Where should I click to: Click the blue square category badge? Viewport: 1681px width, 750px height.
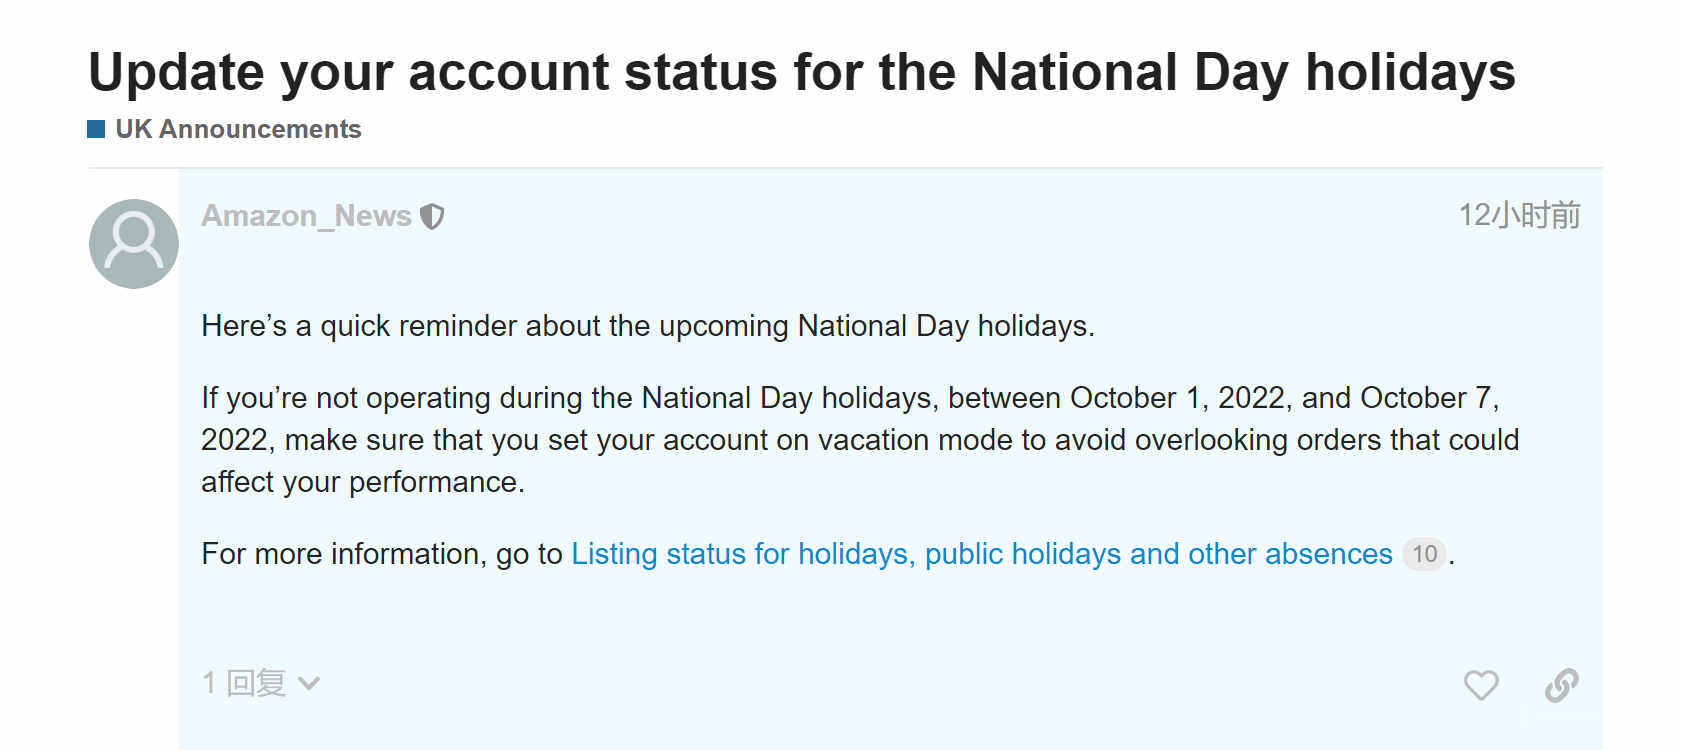pos(96,129)
